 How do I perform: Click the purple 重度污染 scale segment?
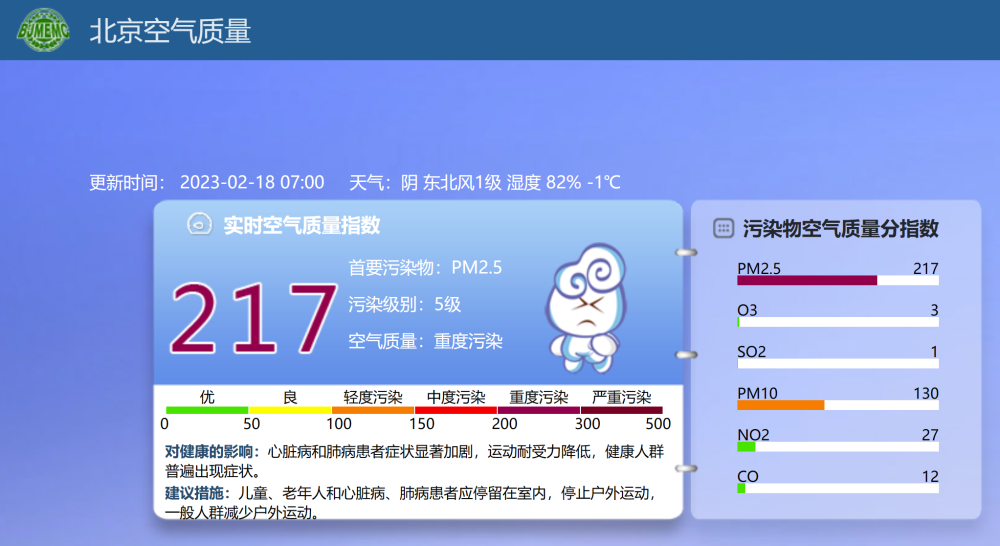[538, 410]
